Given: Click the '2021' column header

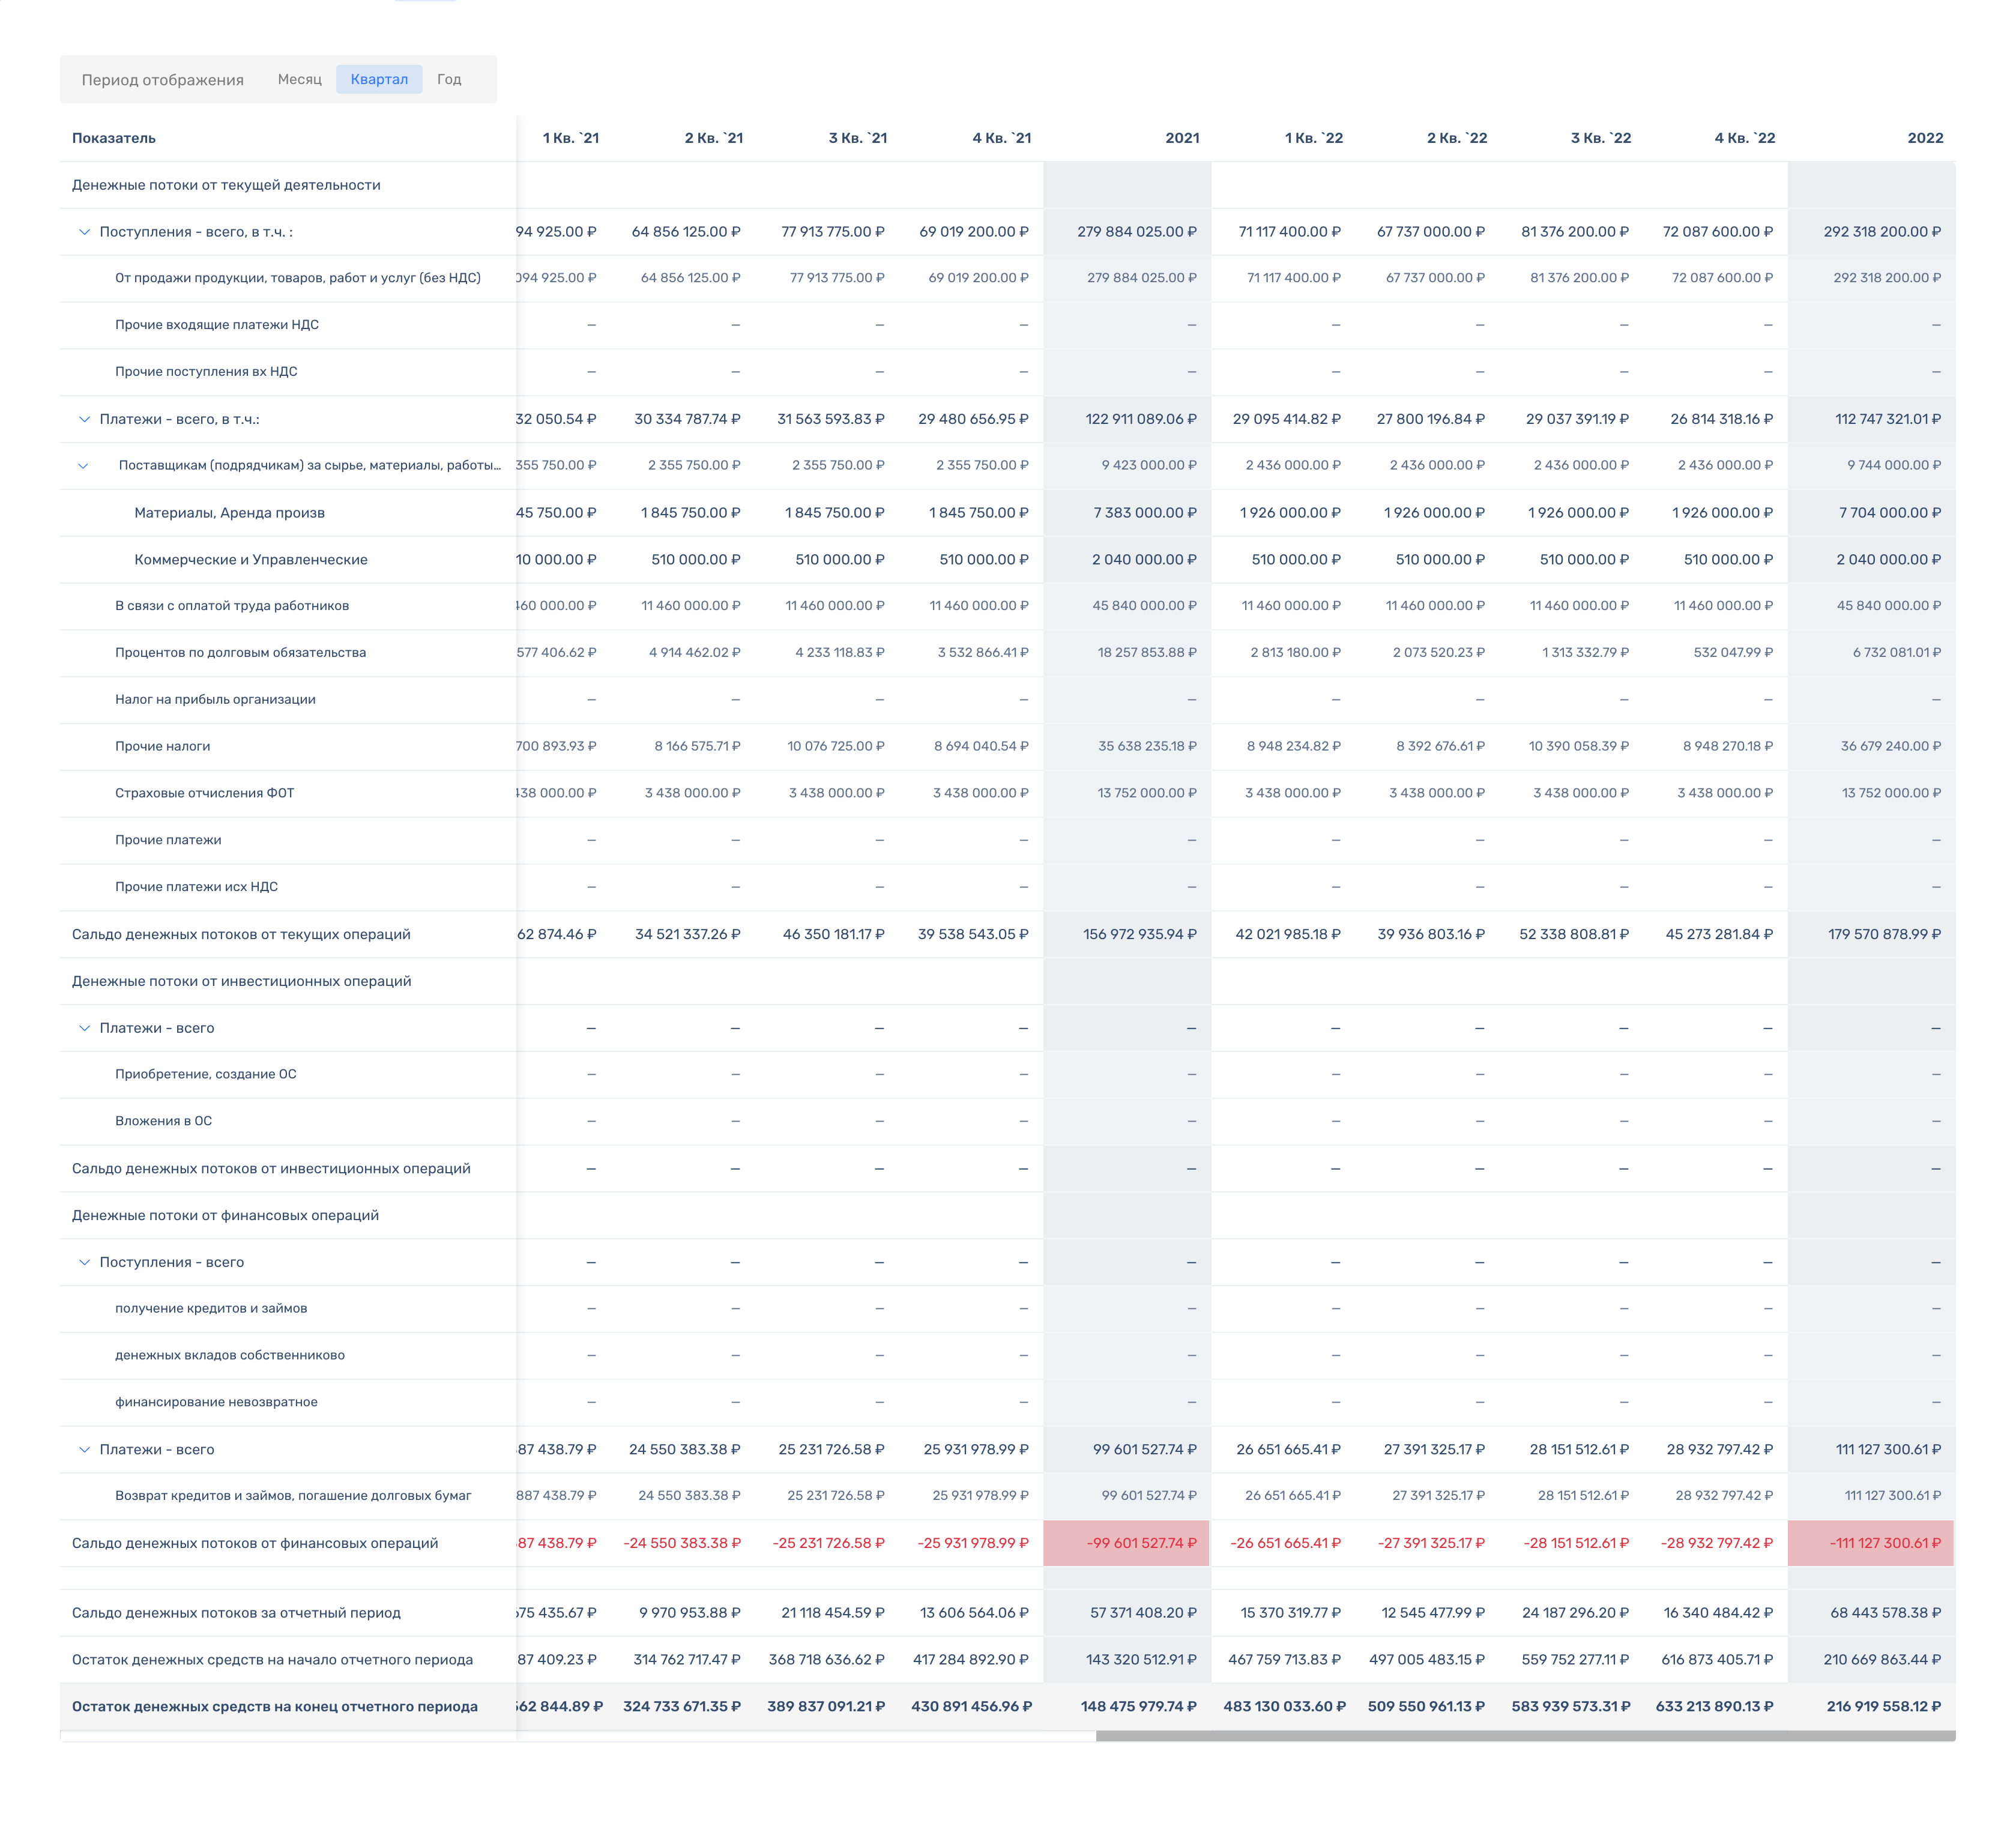Looking at the screenshot, I should 1181,138.
